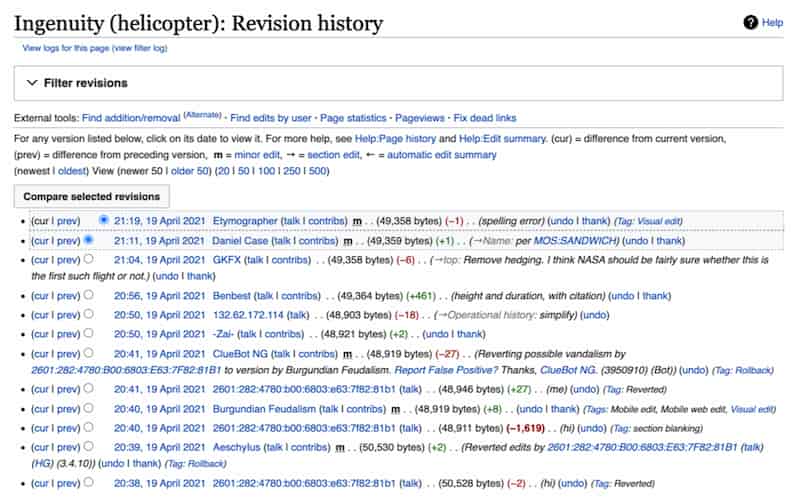Open Etymographer user page

pyautogui.click(x=245, y=221)
